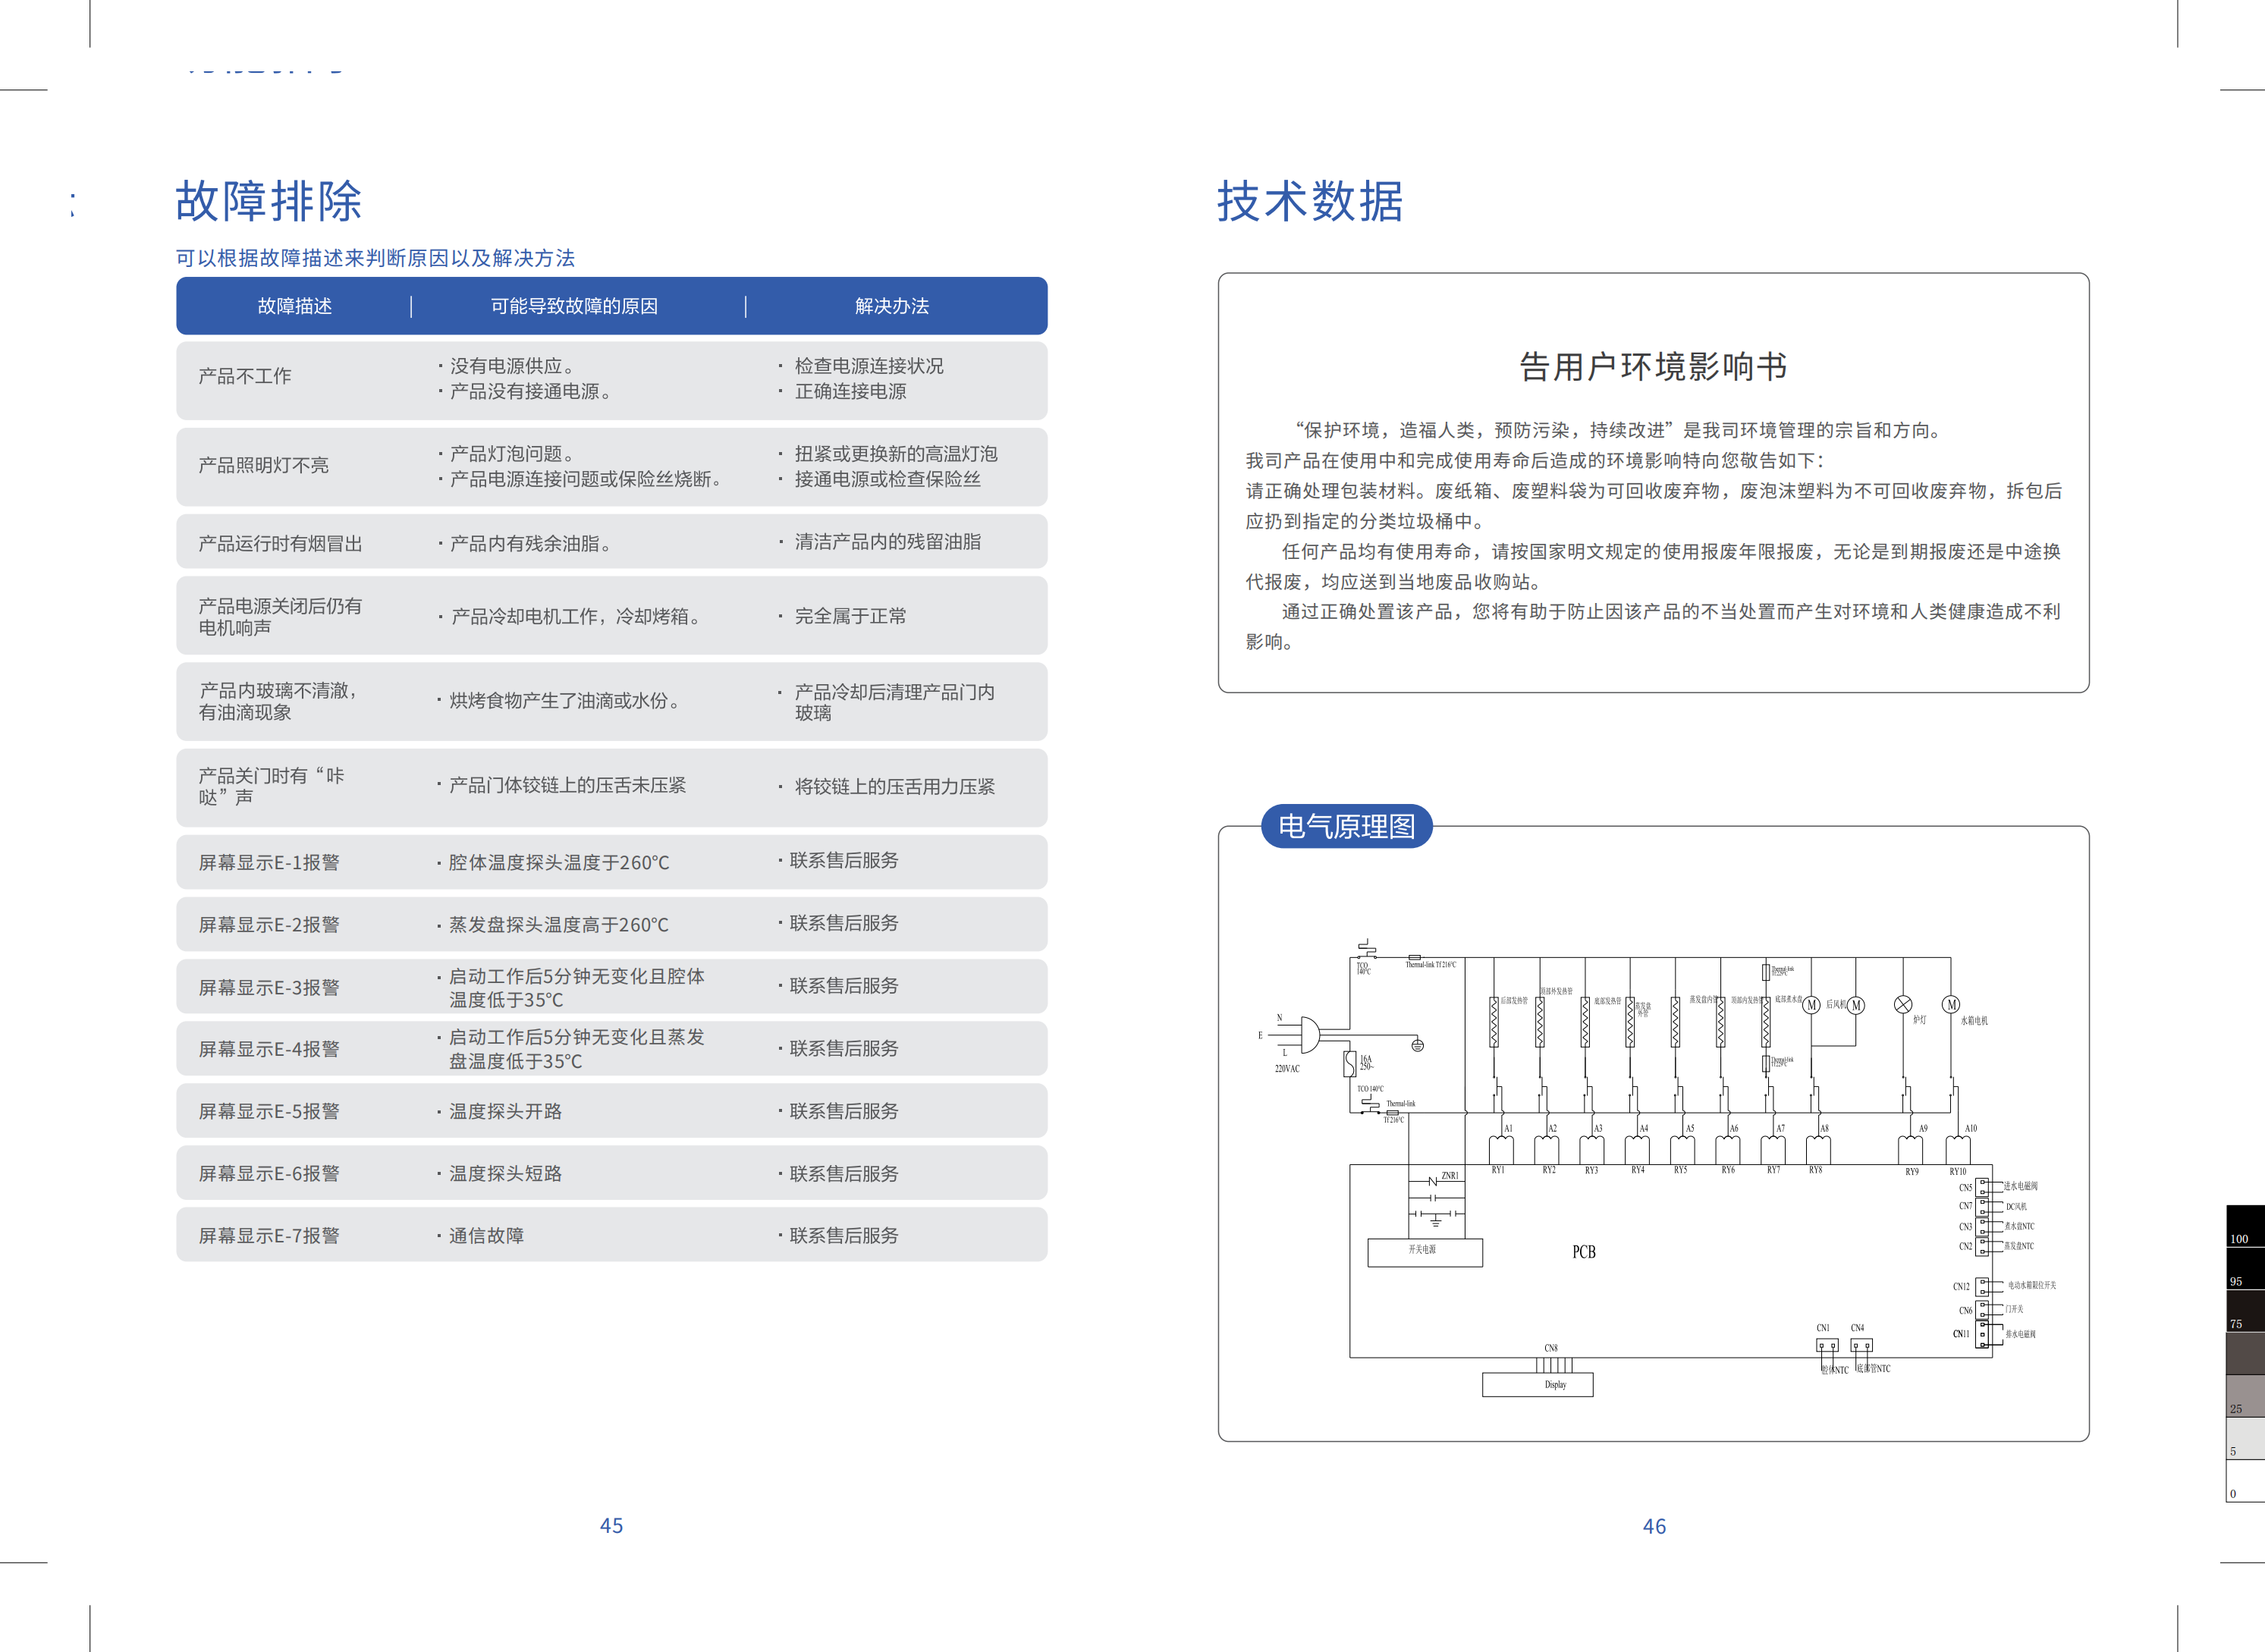The height and width of the screenshot is (1652, 2265).
Task: Click the earth ground symbol near the plug
Action: (1417, 1045)
